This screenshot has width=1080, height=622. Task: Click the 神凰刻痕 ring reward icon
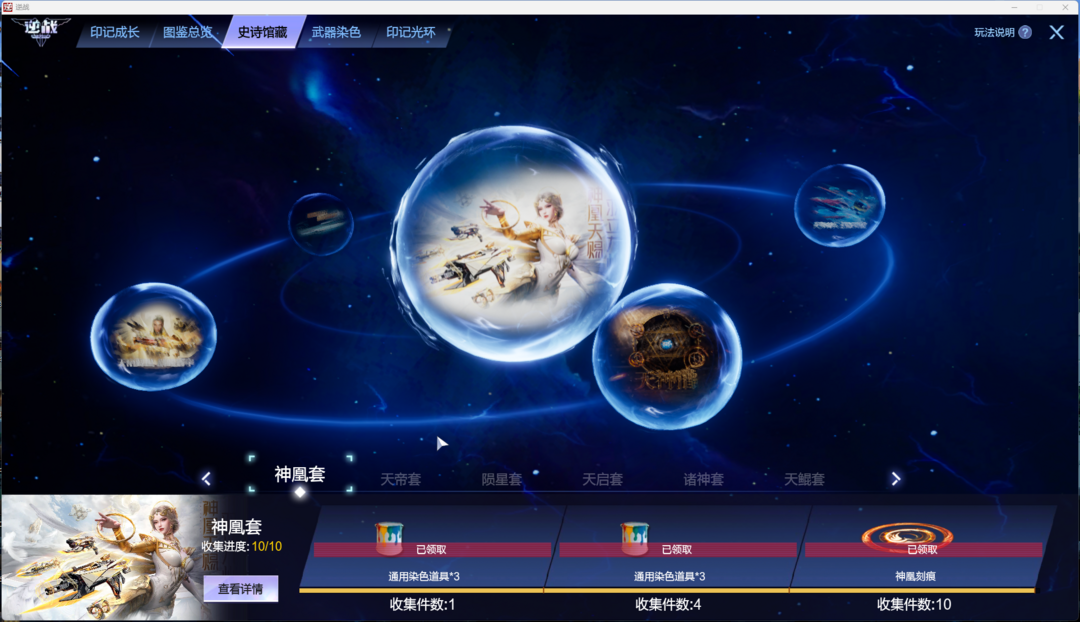[x=907, y=537]
